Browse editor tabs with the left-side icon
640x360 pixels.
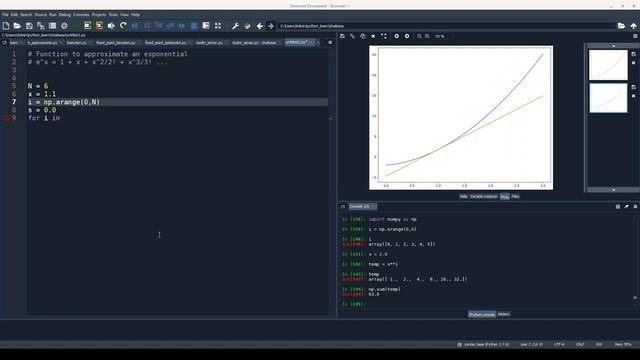(x=4, y=42)
